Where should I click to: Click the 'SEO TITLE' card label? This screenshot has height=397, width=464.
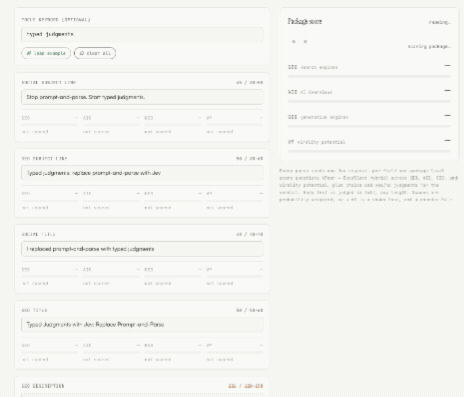(34, 310)
